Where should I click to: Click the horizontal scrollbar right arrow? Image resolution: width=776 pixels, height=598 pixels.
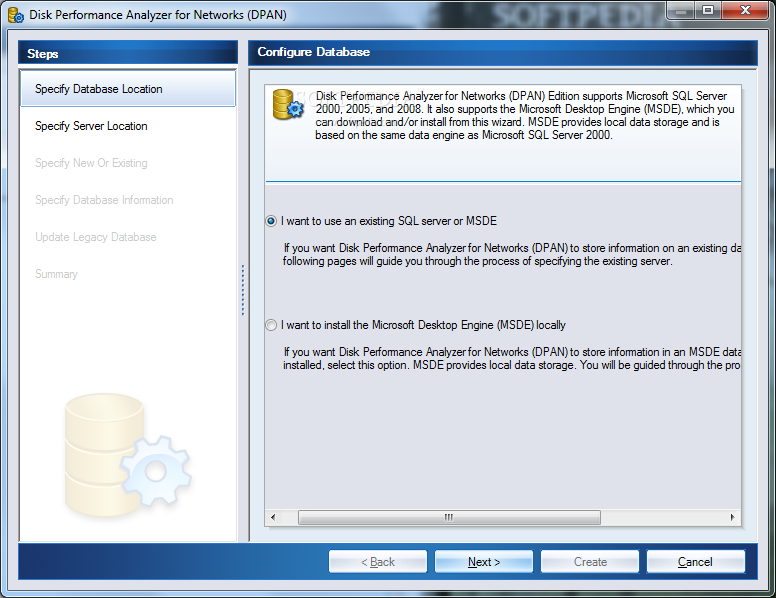click(732, 517)
